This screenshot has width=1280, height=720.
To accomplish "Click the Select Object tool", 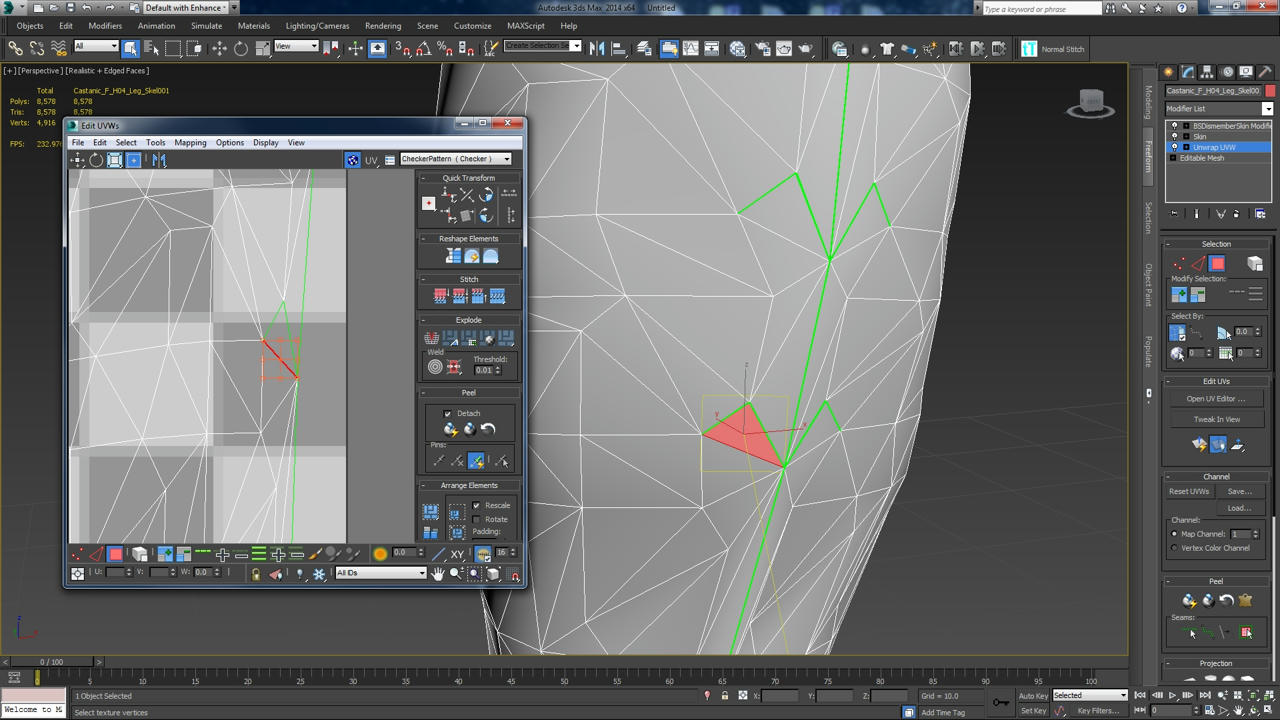I will click(130, 48).
